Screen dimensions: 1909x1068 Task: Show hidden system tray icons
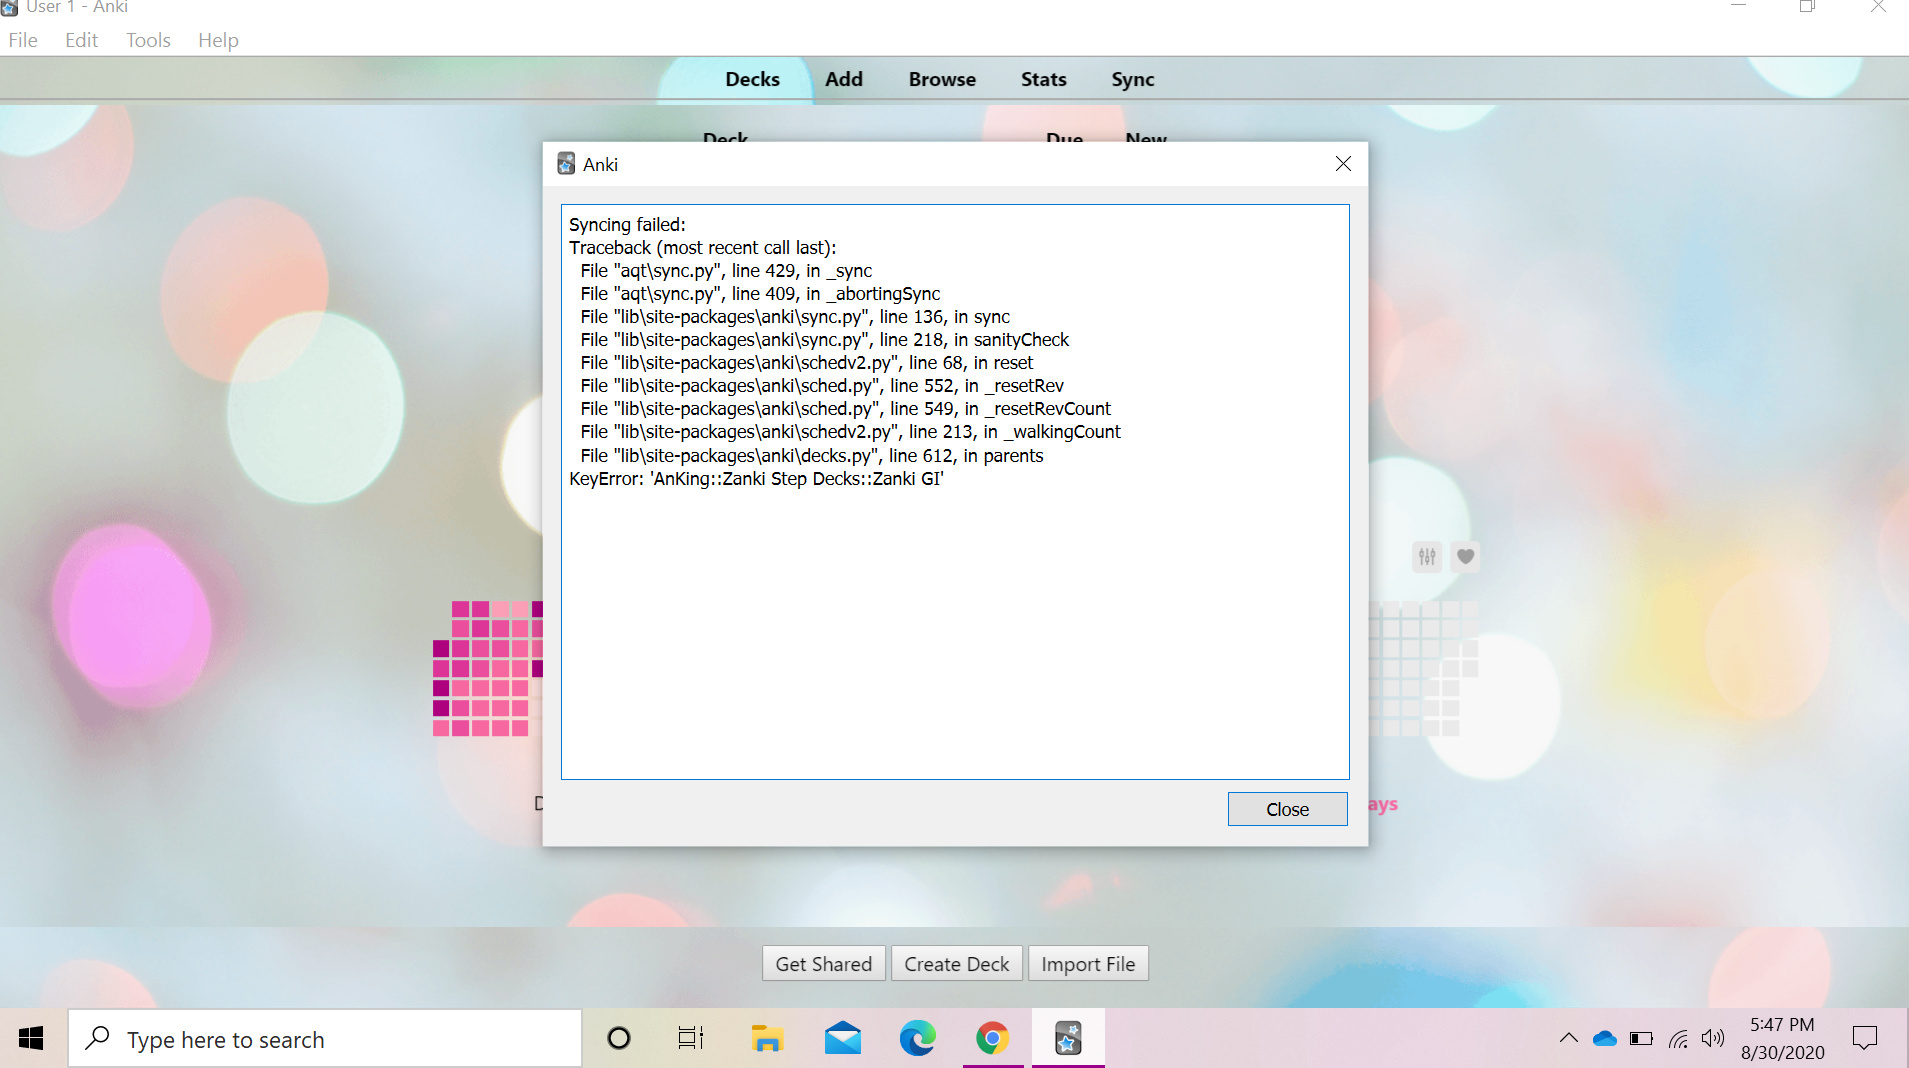[1568, 1039]
